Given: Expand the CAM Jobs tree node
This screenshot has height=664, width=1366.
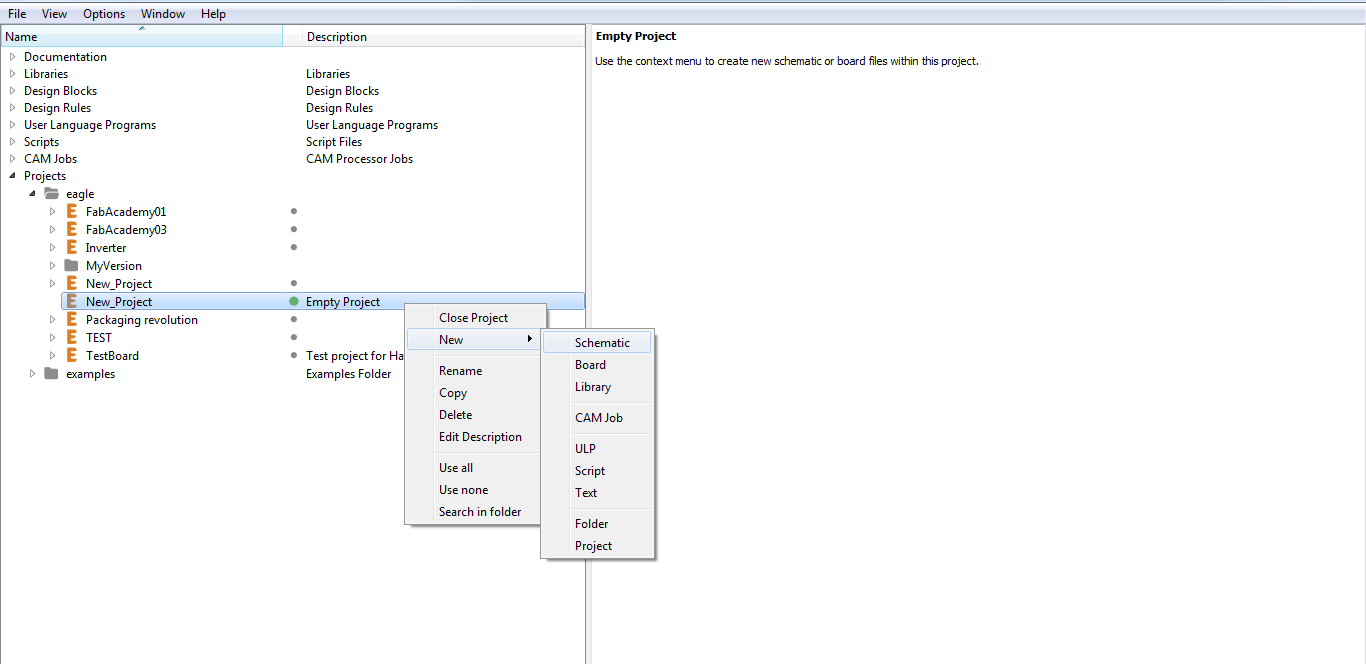Looking at the screenshot, I should click(12, 159).
